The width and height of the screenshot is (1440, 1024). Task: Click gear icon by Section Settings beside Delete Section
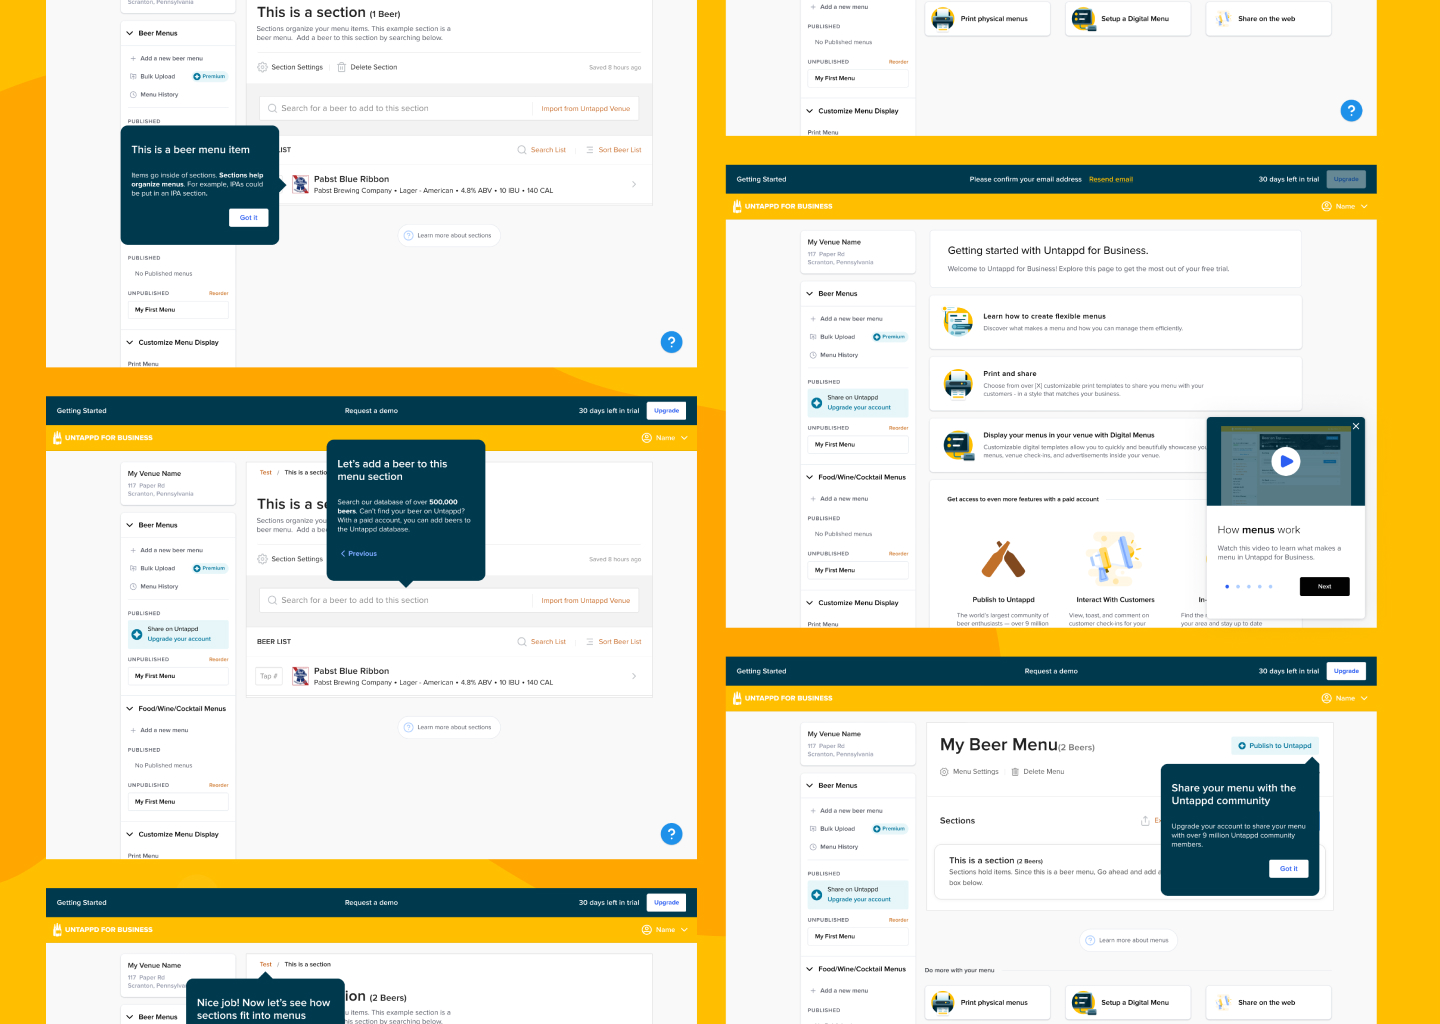(262, 67)
